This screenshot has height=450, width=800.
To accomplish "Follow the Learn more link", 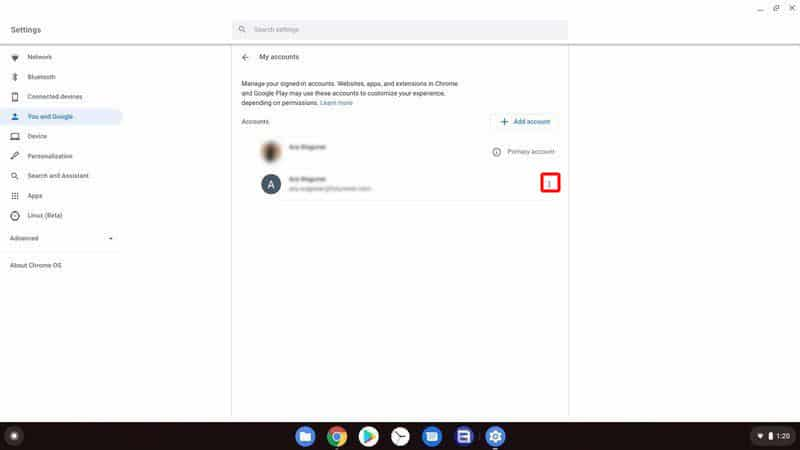I will [336, 103].
